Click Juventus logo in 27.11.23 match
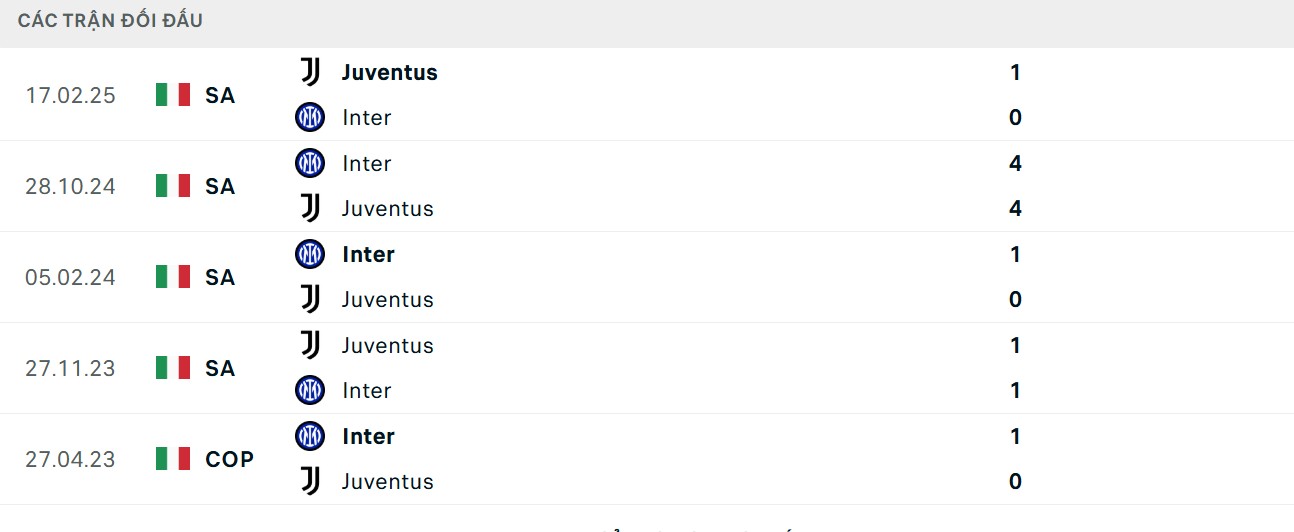The height and width of the screenshot is (532, 1294). [x=310, y=345]
